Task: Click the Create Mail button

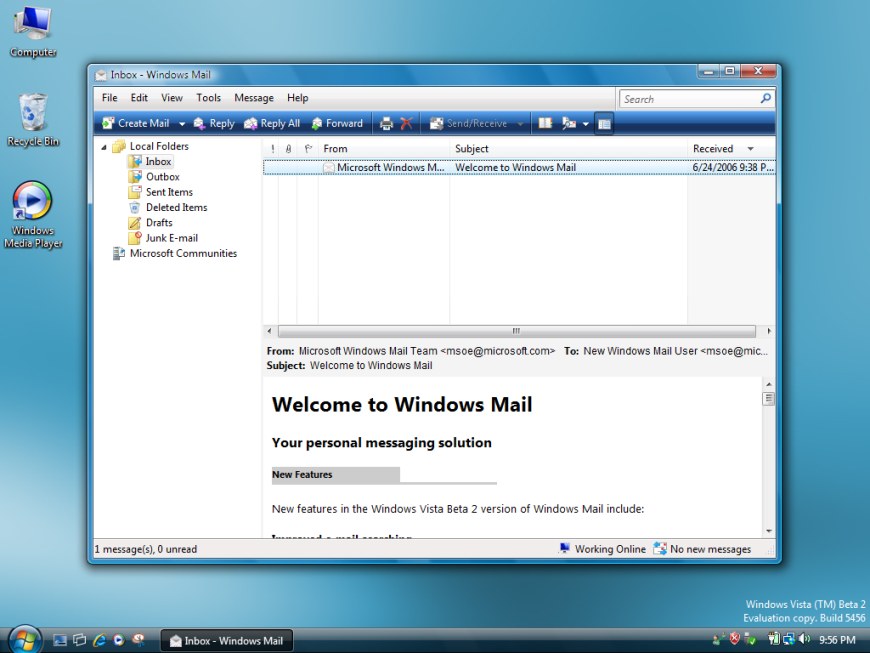Action: point(136,123)
